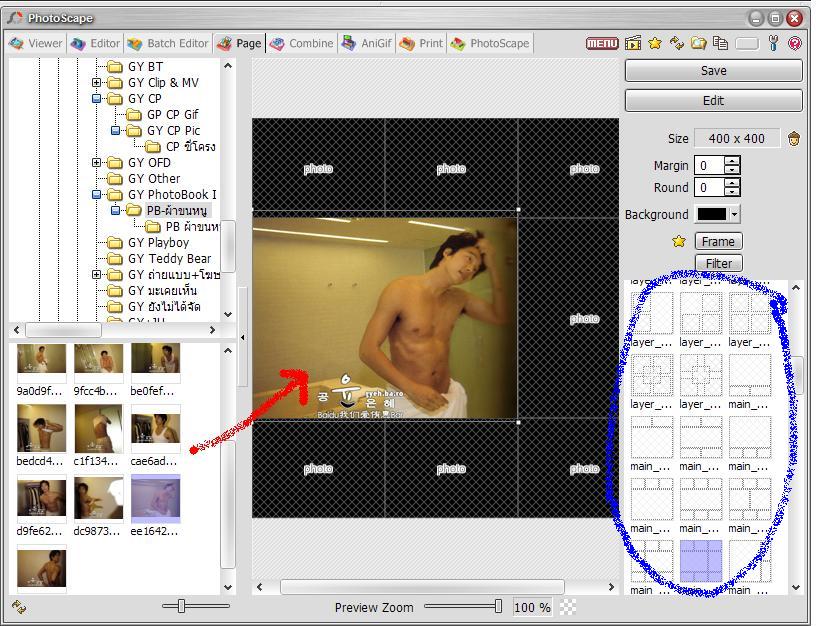Viewport: 838px width, 626px height.
Task: Collapse the GY CP Pic subfolder
Action: [115, 130]
